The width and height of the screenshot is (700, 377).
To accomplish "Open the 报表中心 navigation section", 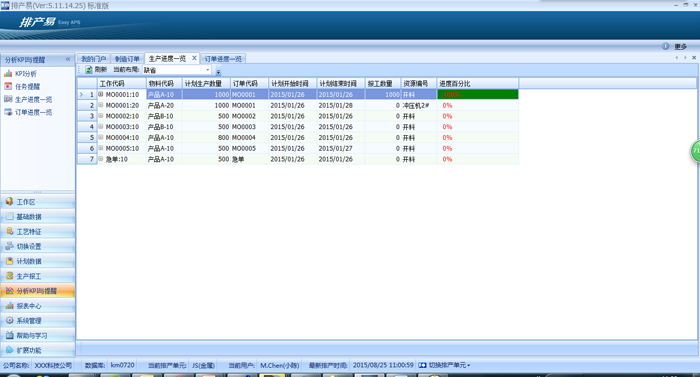I will [x=38, y=306].
